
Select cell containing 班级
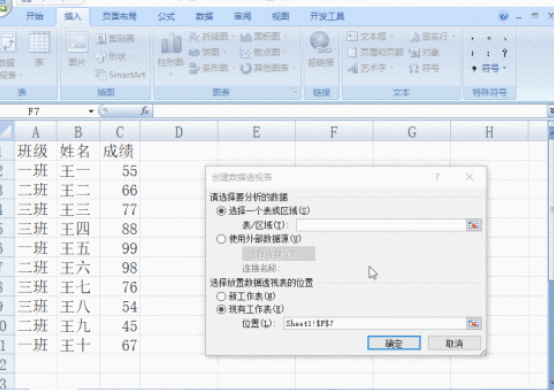[x=35, y=151]
